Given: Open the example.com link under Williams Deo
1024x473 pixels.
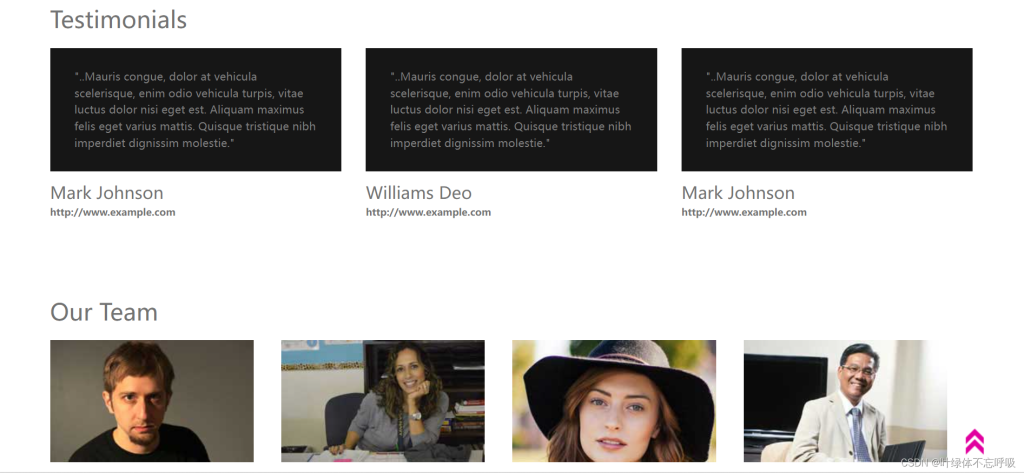Looking at the screenshot, I should [x=428, y=212].
